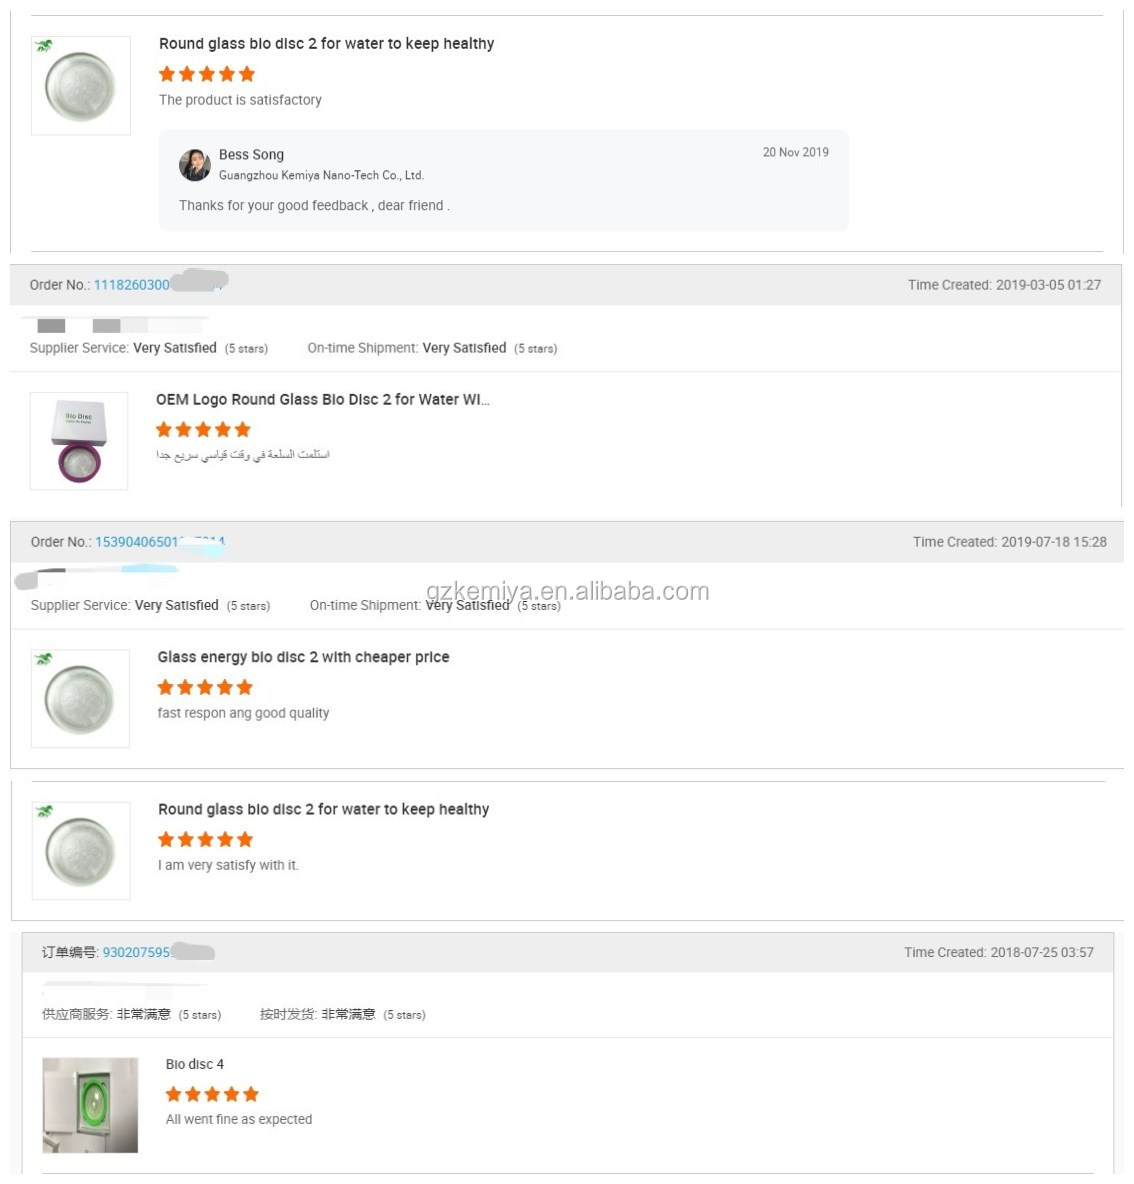
Task: Open the product page for Bio disc 4
Action: pos(194,1064)
